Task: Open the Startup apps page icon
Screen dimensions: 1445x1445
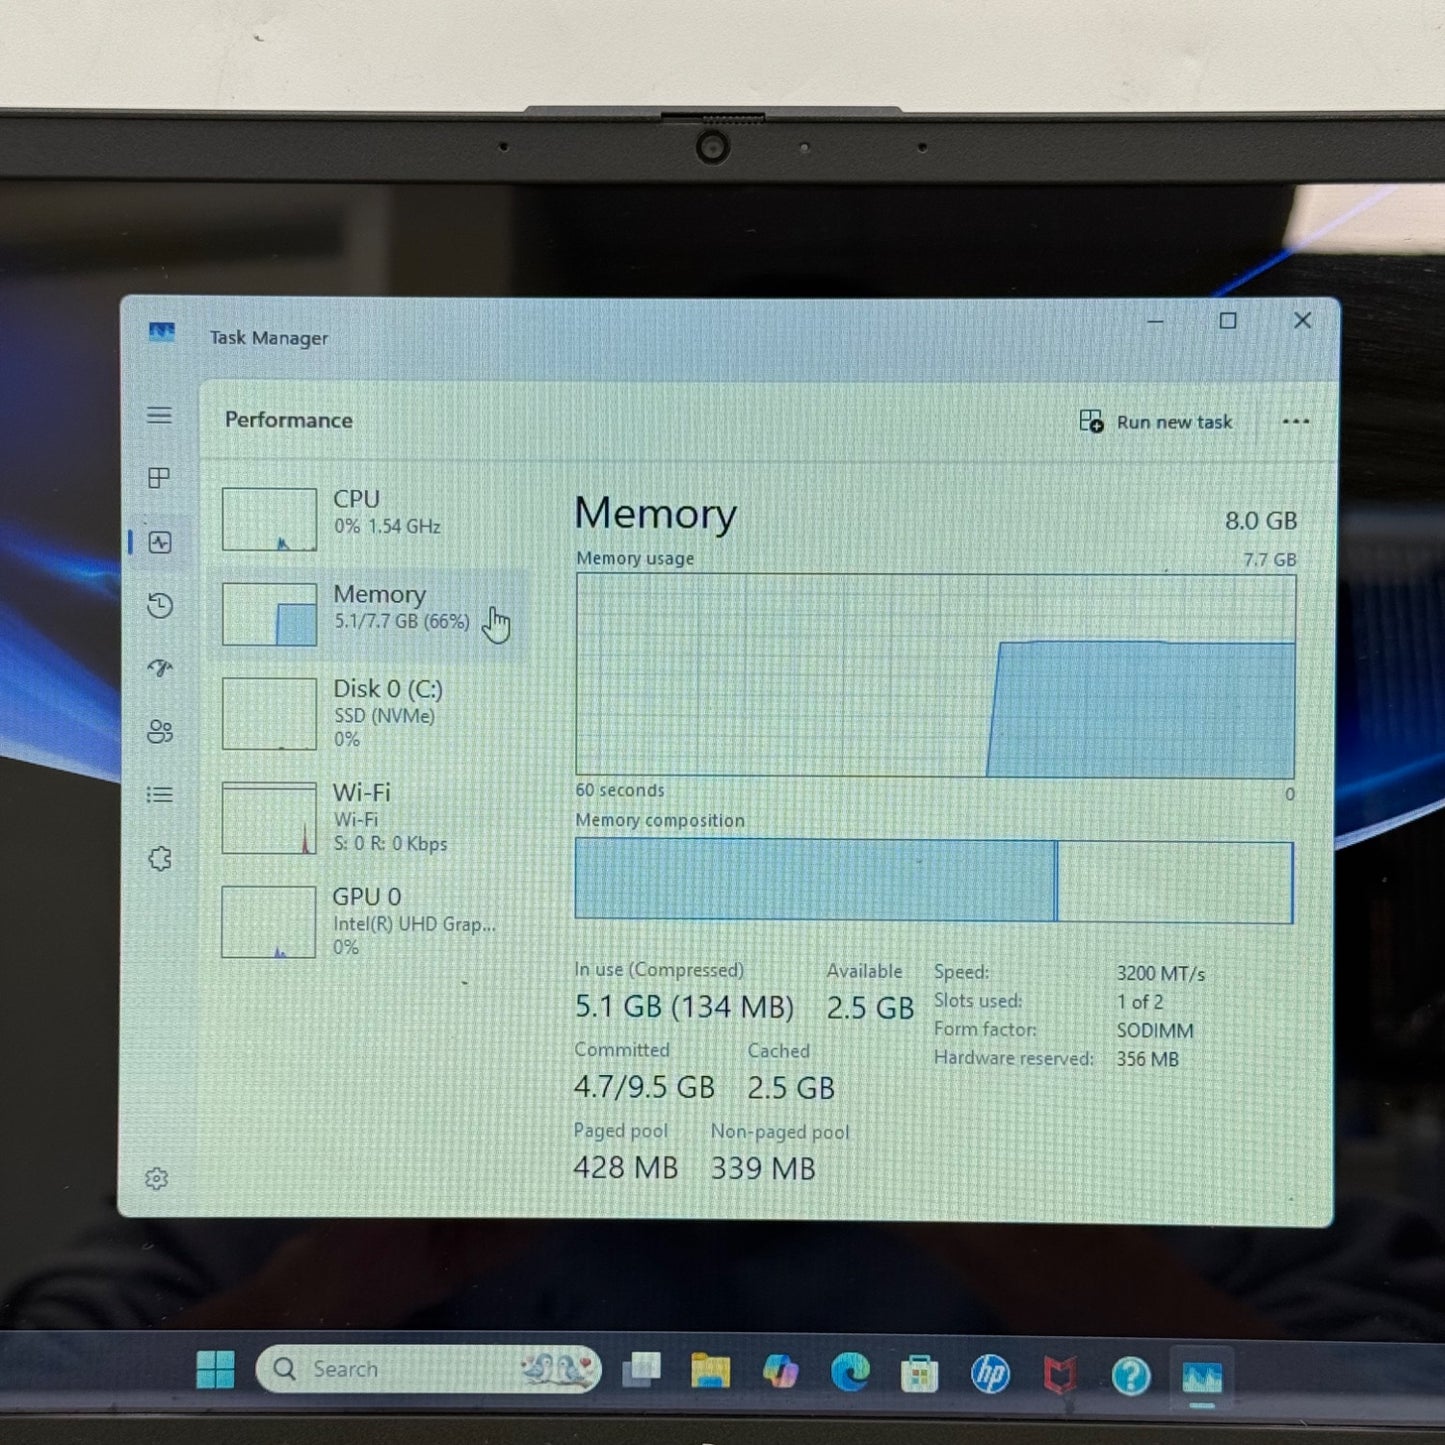Action: point(160,668)
